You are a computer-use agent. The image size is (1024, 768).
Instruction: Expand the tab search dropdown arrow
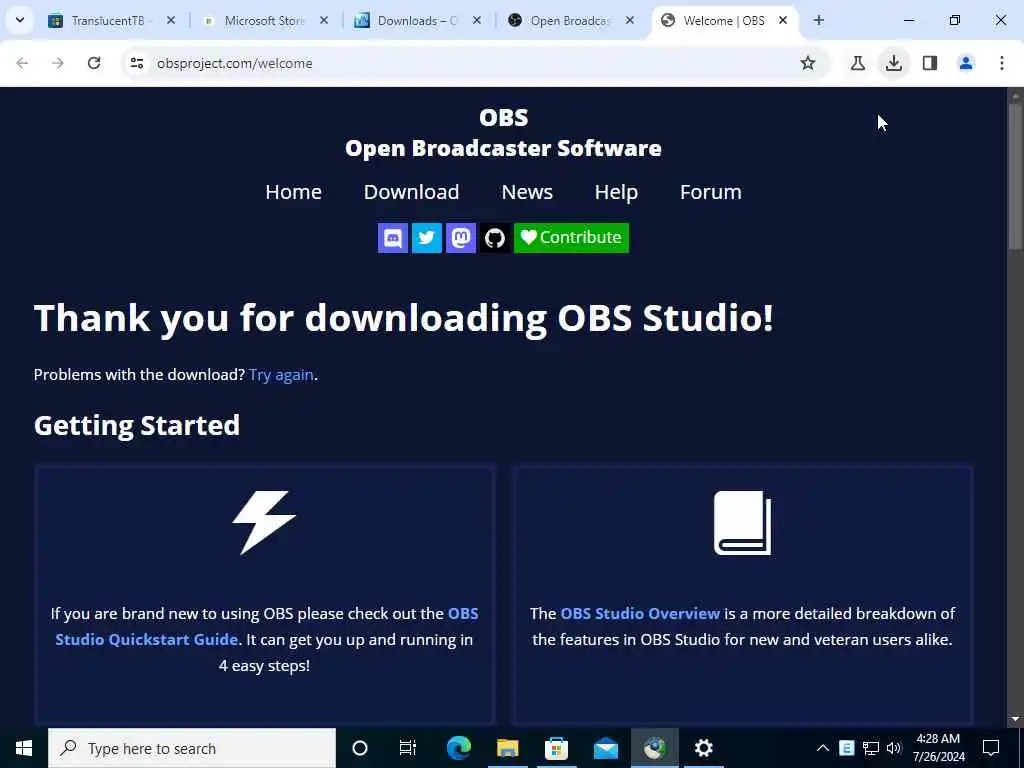(20, 20)
